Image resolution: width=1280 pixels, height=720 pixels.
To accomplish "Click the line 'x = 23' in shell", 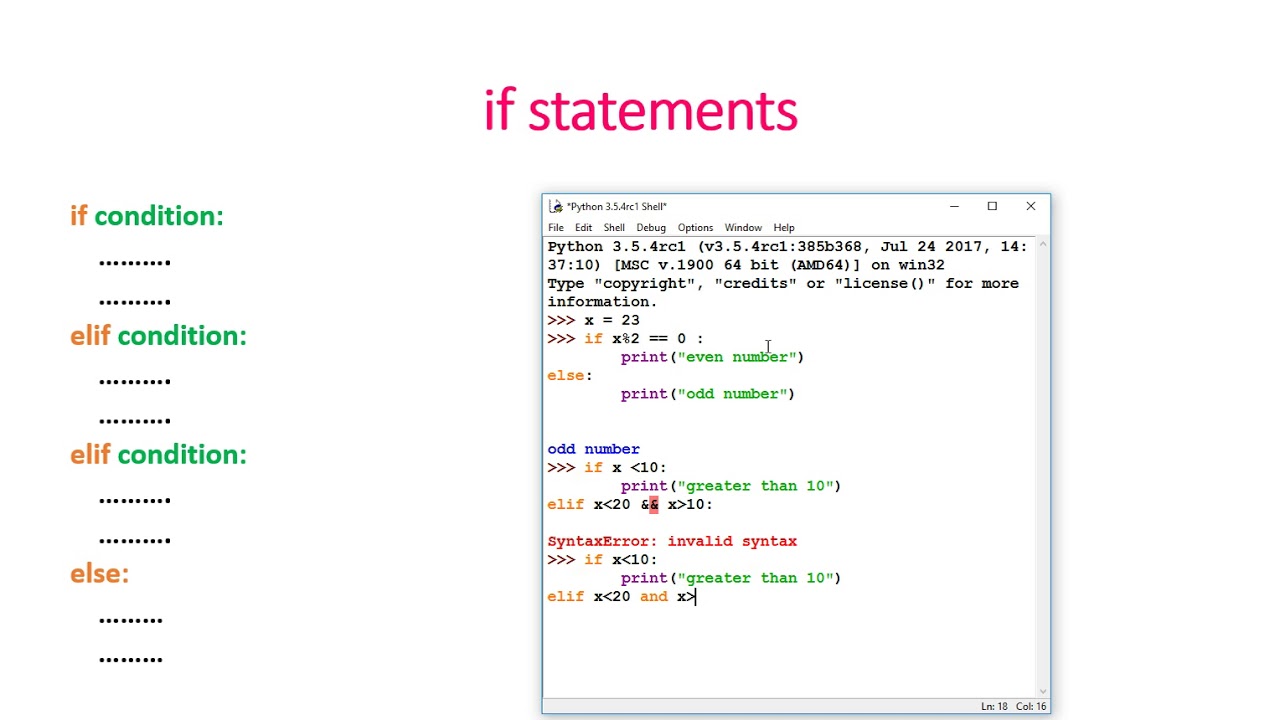I will point(612,320).
